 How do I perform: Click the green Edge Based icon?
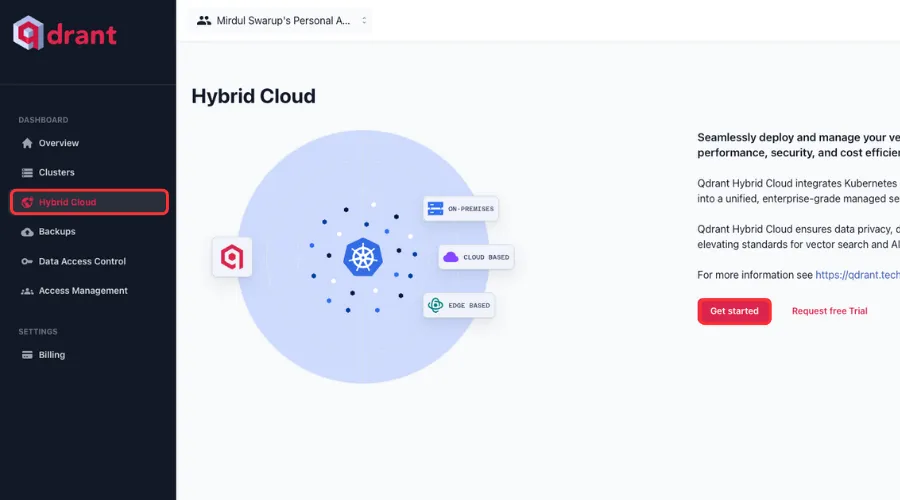click(436, 305)
